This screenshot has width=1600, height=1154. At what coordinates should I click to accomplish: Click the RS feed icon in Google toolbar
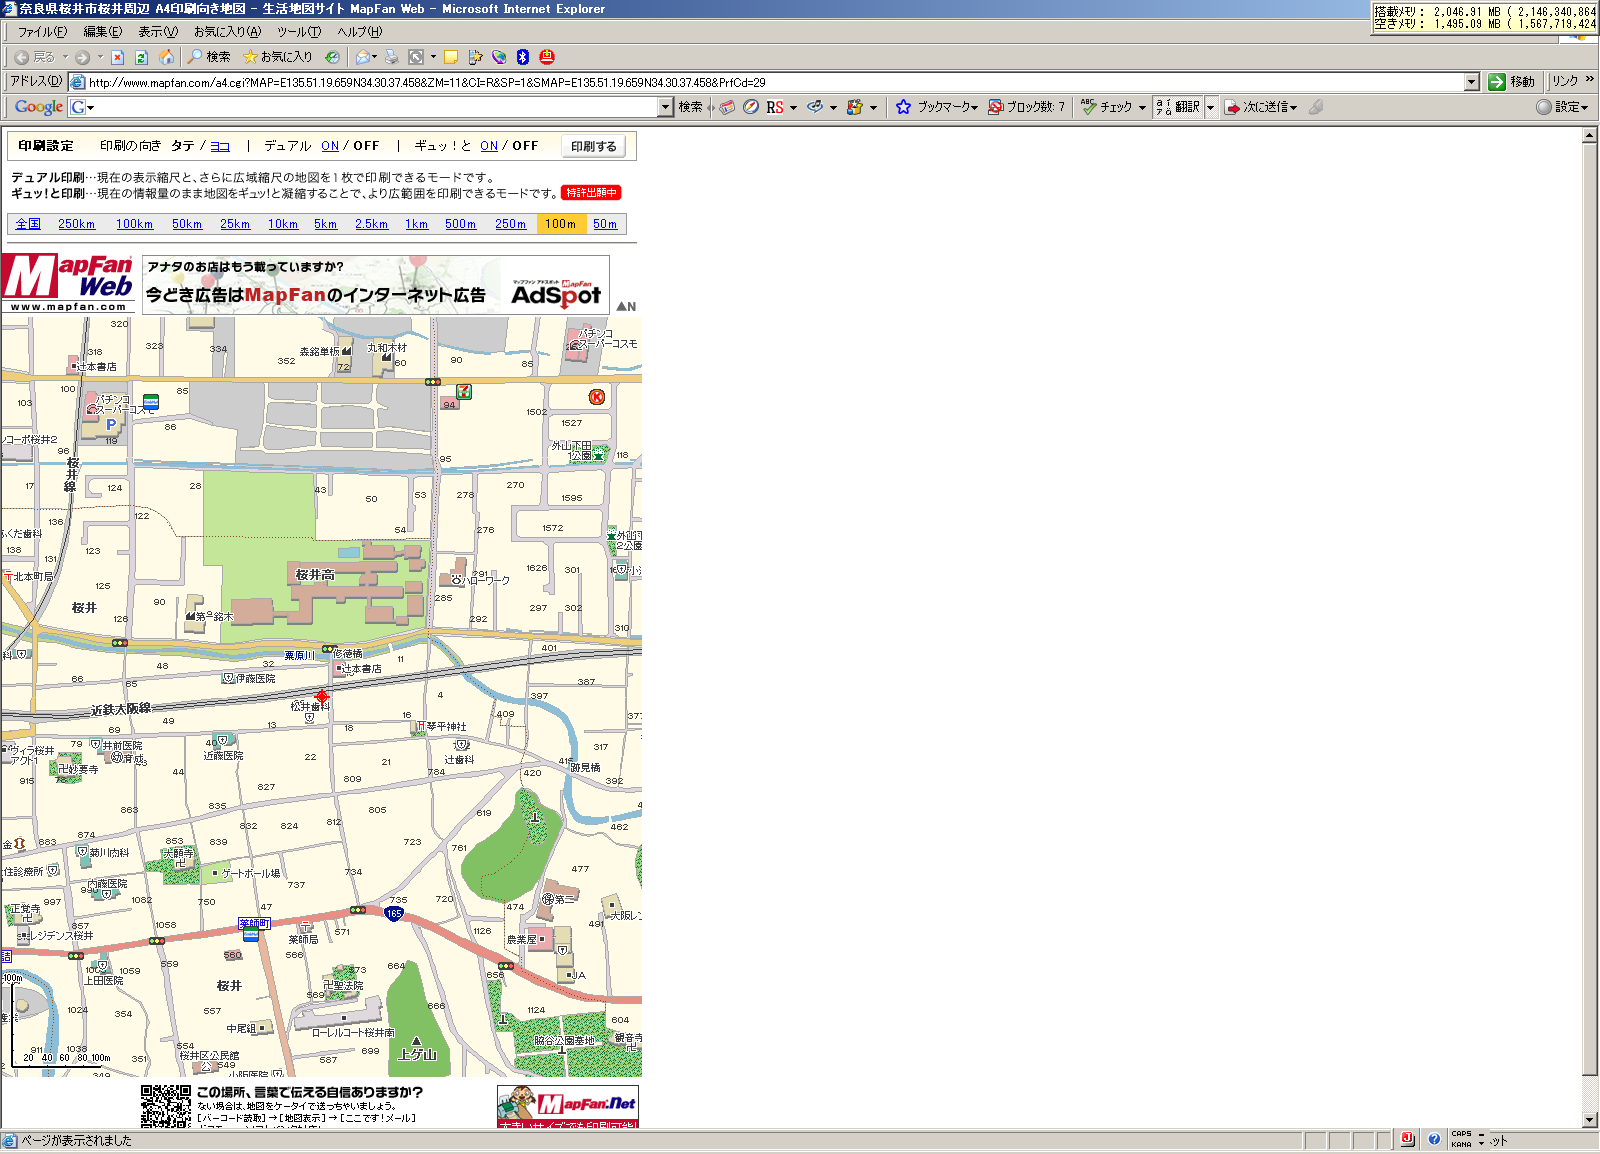(x=775, y=107)
